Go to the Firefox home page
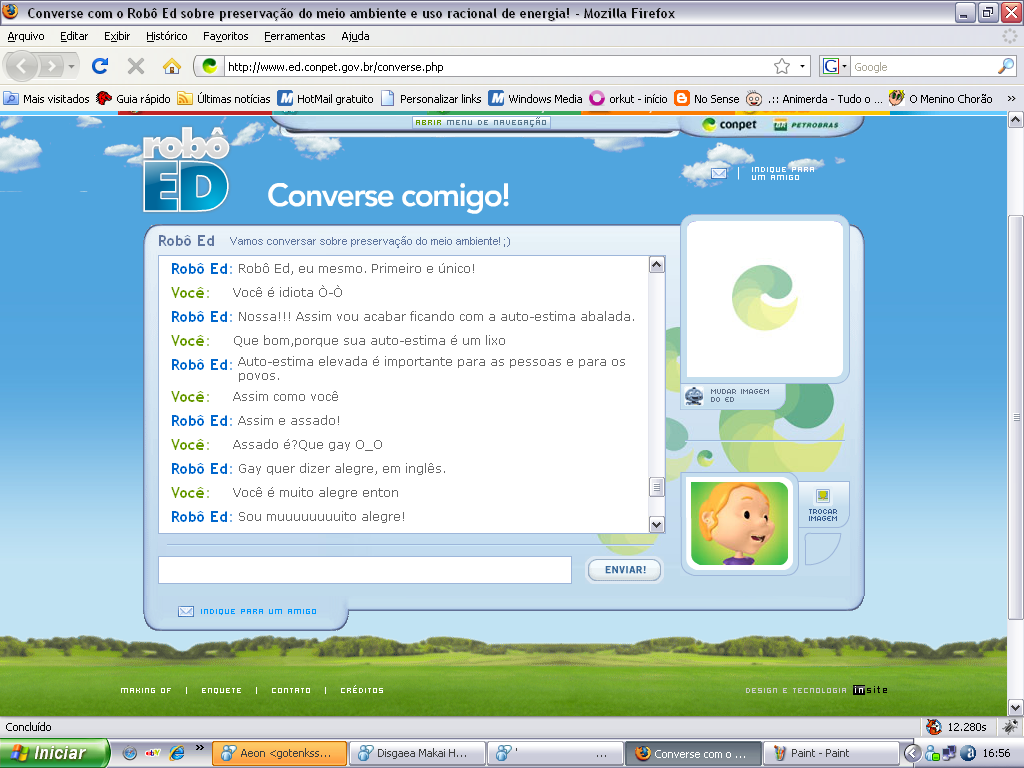This screenshot has height=768, width=1024. [x=172, y=66]
